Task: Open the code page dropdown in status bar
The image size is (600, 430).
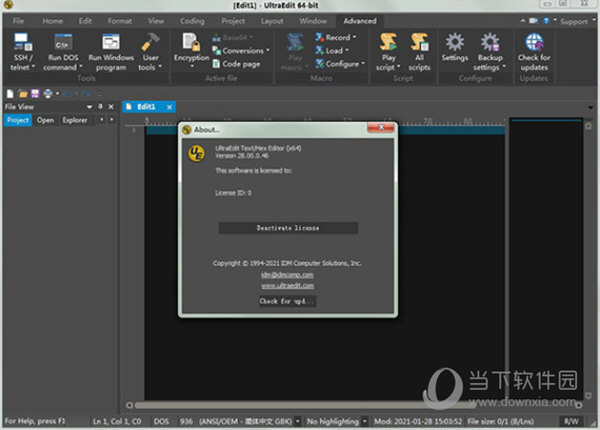Action: (x=298, y=421)
